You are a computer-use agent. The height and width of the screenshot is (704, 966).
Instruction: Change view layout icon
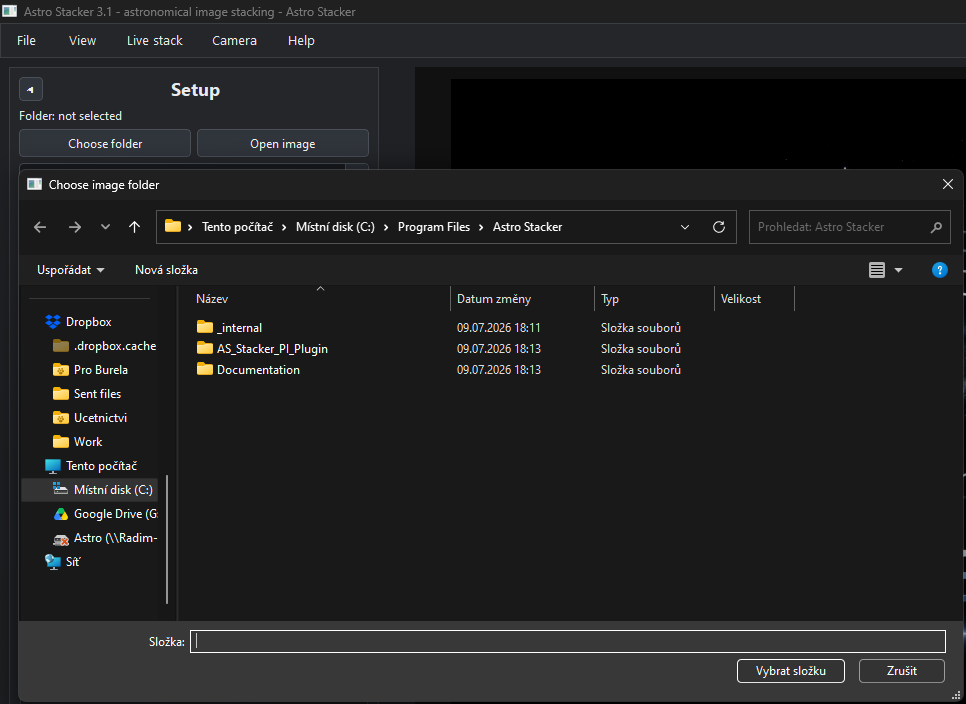tap(877, 270)
